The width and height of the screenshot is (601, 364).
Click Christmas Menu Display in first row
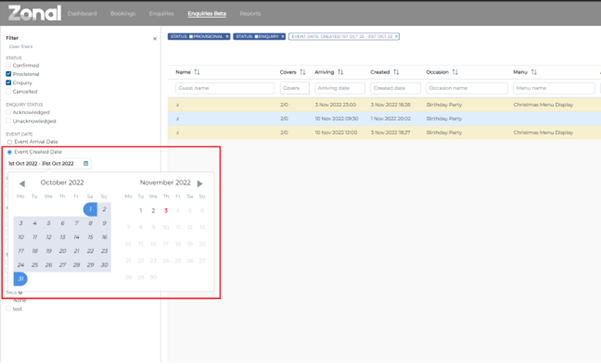(543, 105)
